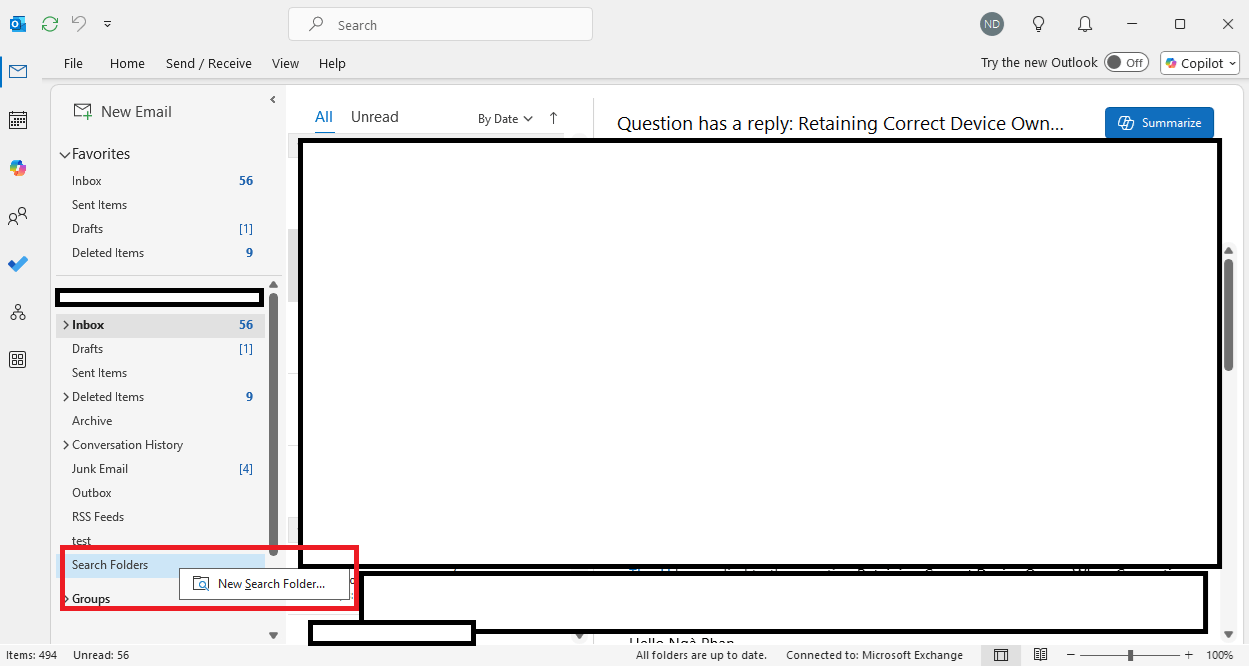Click inside the Search box

point(440,23)
